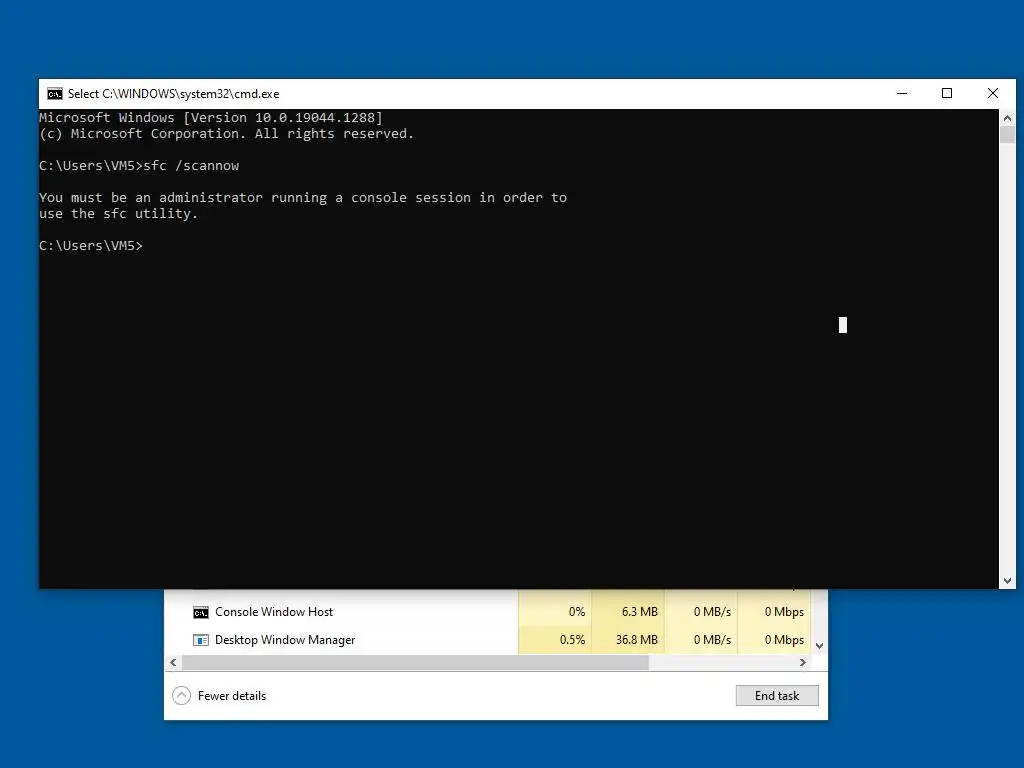Image resolution: width=1024 pixels, height=768 pixels.
Task: Close the cmd.exe window
Action: [x=993, y=93]
